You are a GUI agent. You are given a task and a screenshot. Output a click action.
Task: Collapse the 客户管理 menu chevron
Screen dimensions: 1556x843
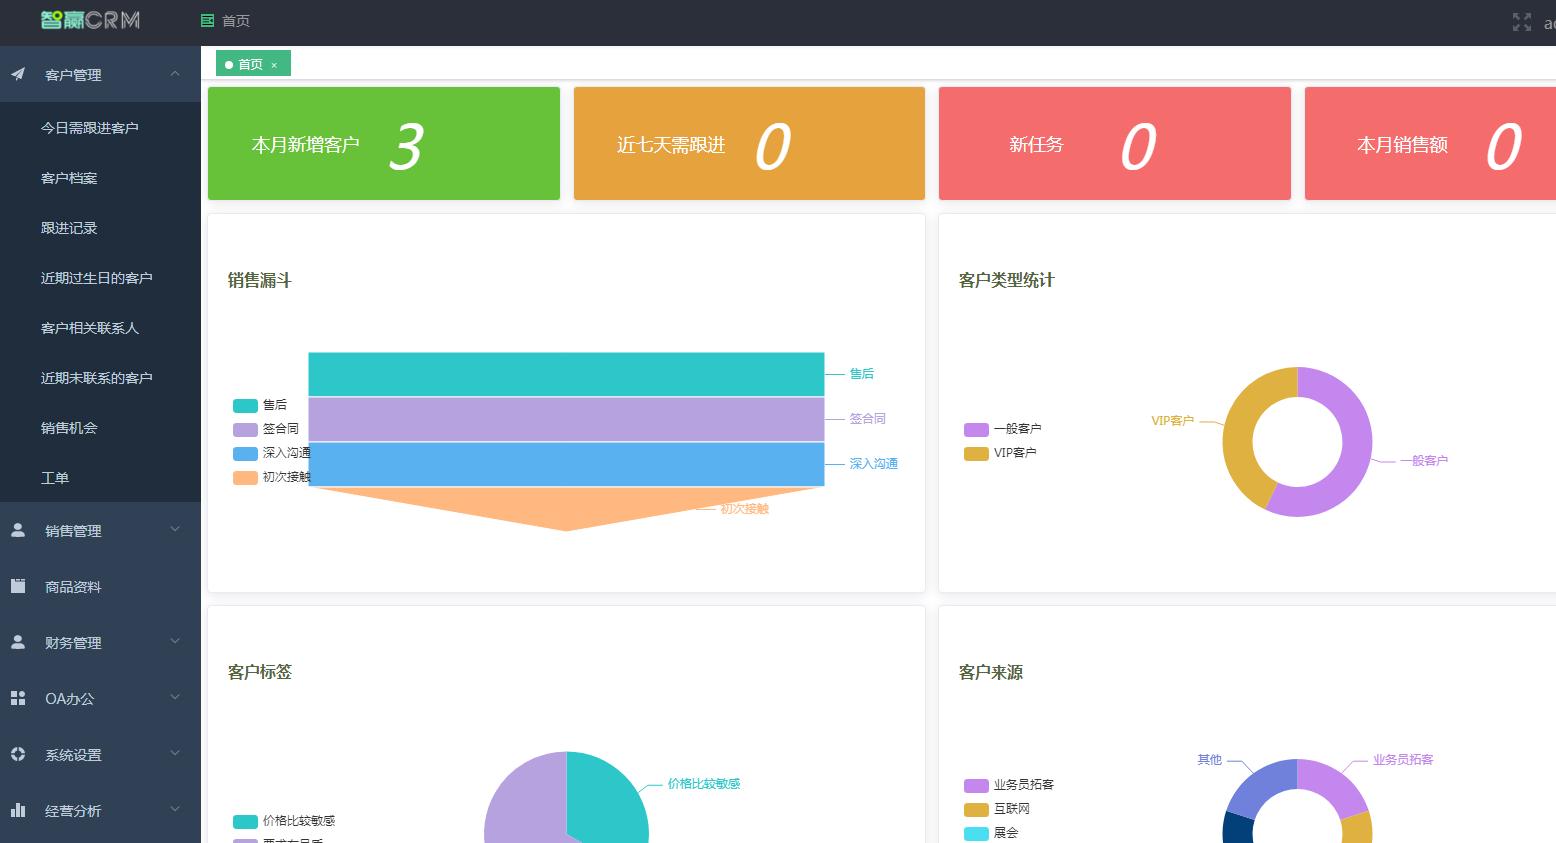tap(175, 74)
